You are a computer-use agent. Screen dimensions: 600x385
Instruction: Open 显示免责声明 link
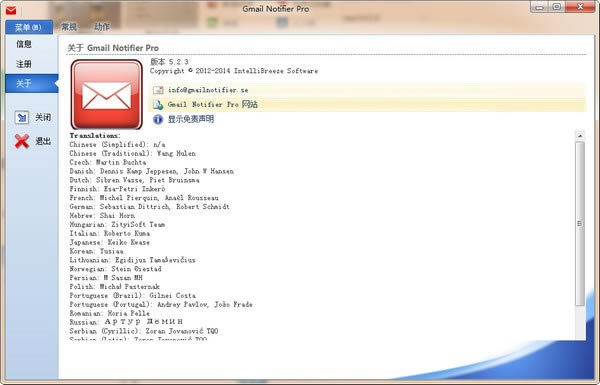(x=191, y=119)
